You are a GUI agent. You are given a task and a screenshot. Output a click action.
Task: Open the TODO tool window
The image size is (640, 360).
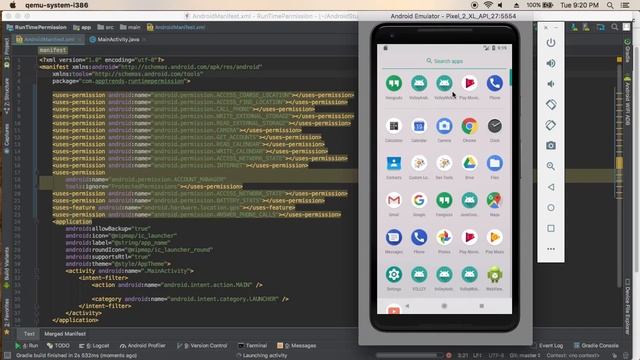pyautogui.click(x=58, y=345)
